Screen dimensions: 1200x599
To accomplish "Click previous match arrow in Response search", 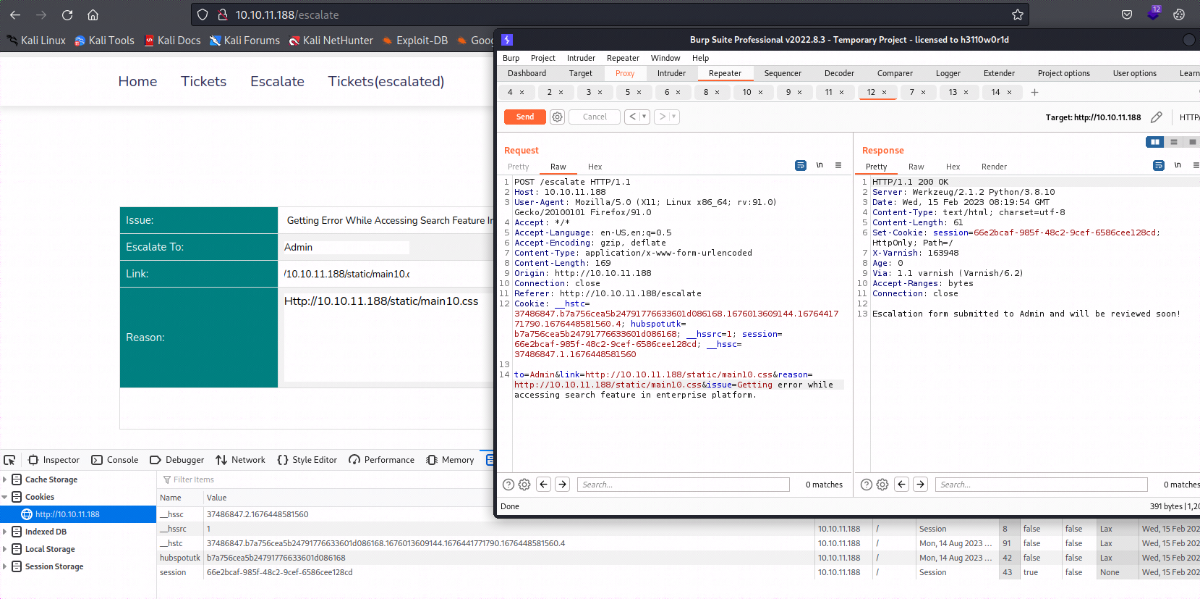I will [x=902, y=485].
